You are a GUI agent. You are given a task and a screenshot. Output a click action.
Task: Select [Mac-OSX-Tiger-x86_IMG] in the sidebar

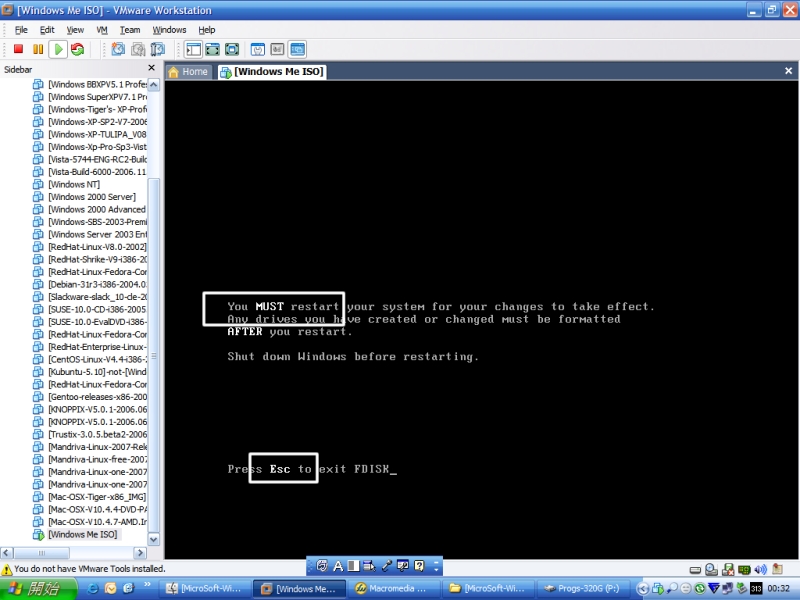89,496
